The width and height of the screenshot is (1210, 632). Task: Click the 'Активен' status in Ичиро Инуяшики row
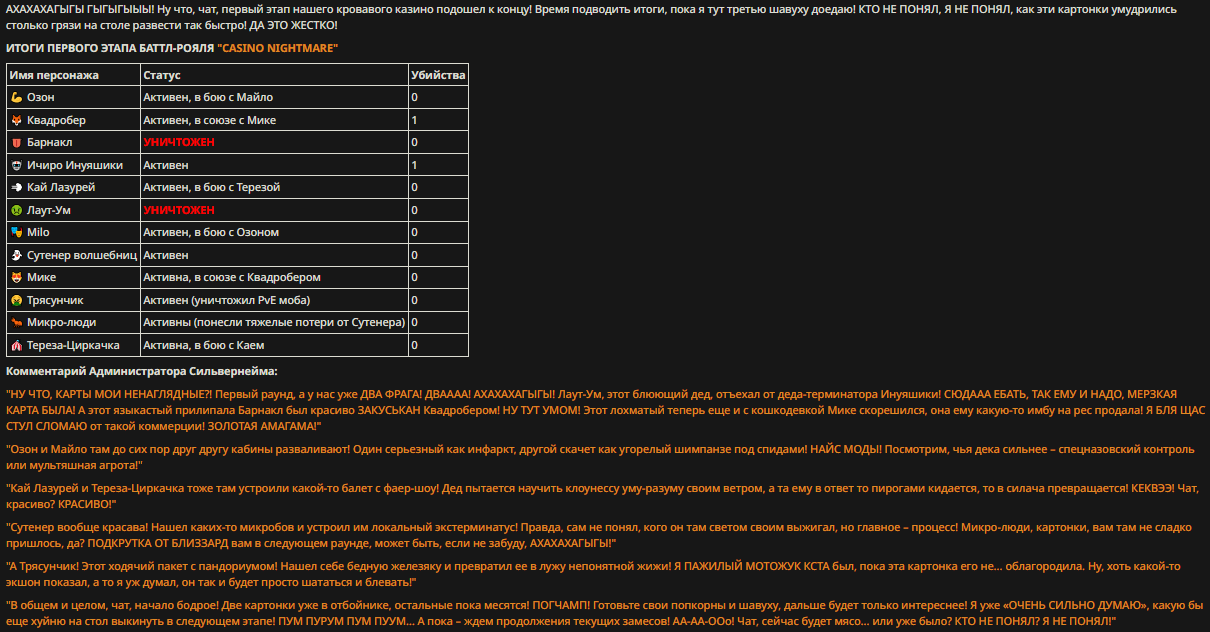coord(166,165)
